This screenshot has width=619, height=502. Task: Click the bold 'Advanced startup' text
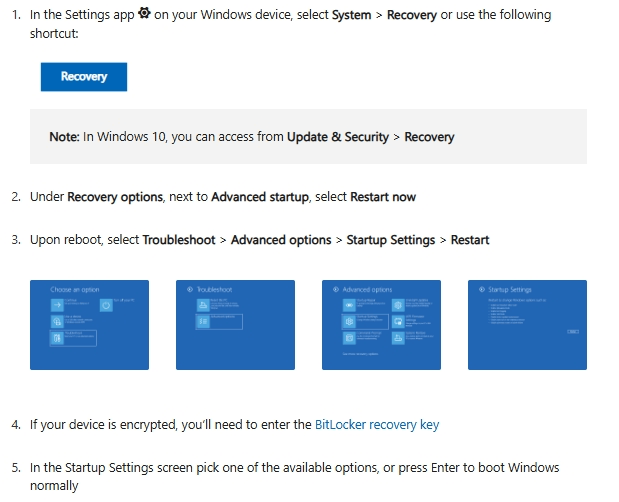coord(260,197)
